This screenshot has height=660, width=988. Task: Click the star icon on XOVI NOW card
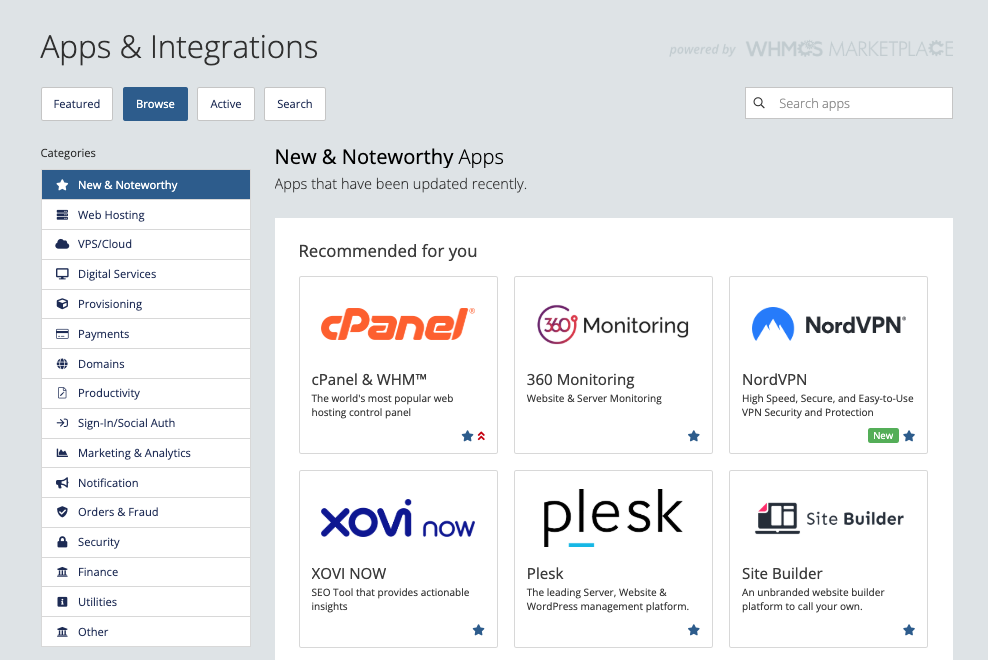tap(478, 630)
